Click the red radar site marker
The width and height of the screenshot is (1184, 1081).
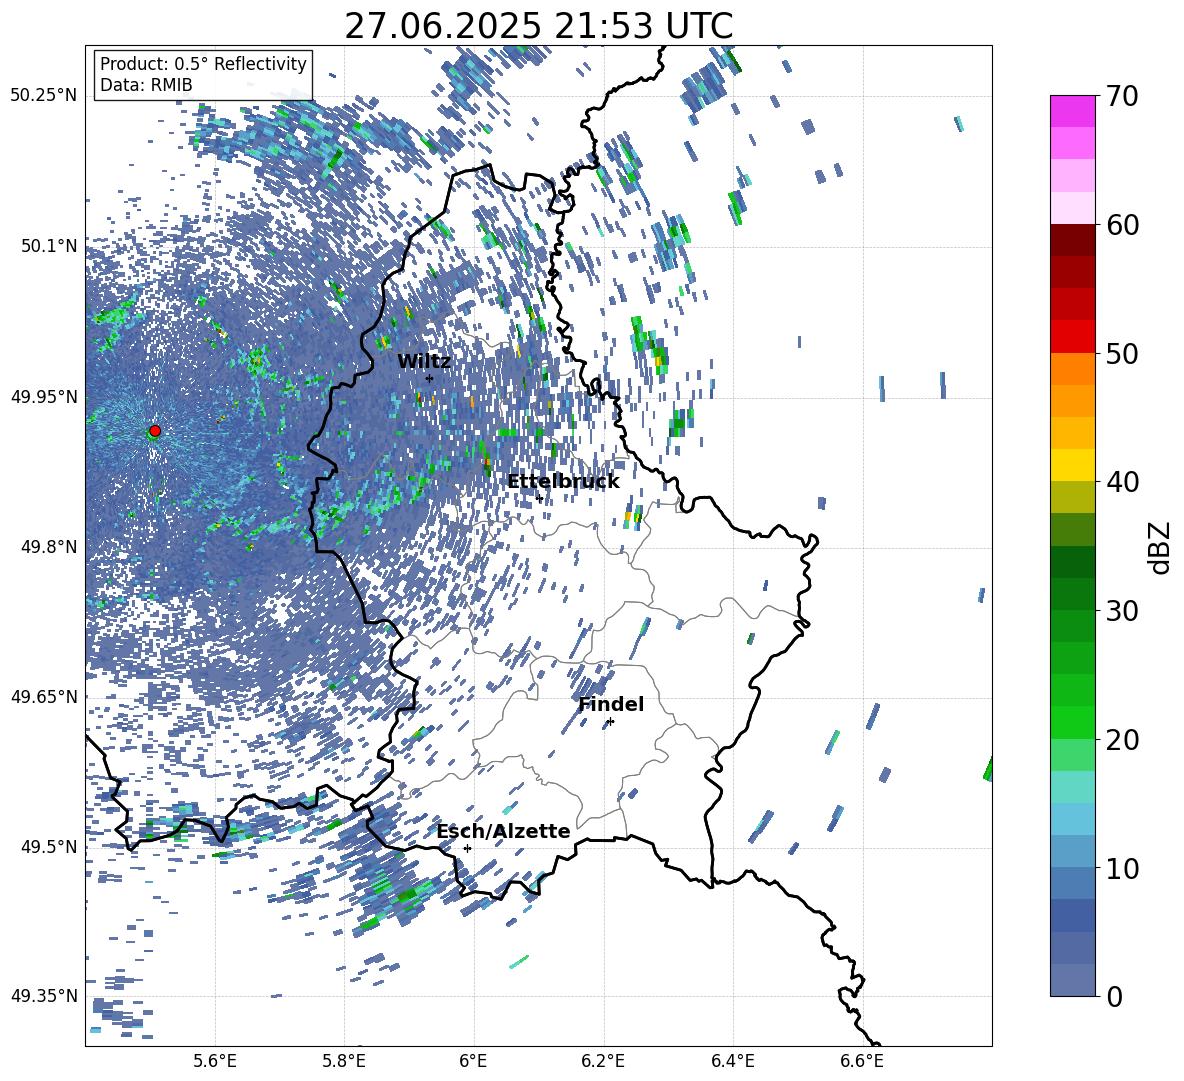click(155, 431)
